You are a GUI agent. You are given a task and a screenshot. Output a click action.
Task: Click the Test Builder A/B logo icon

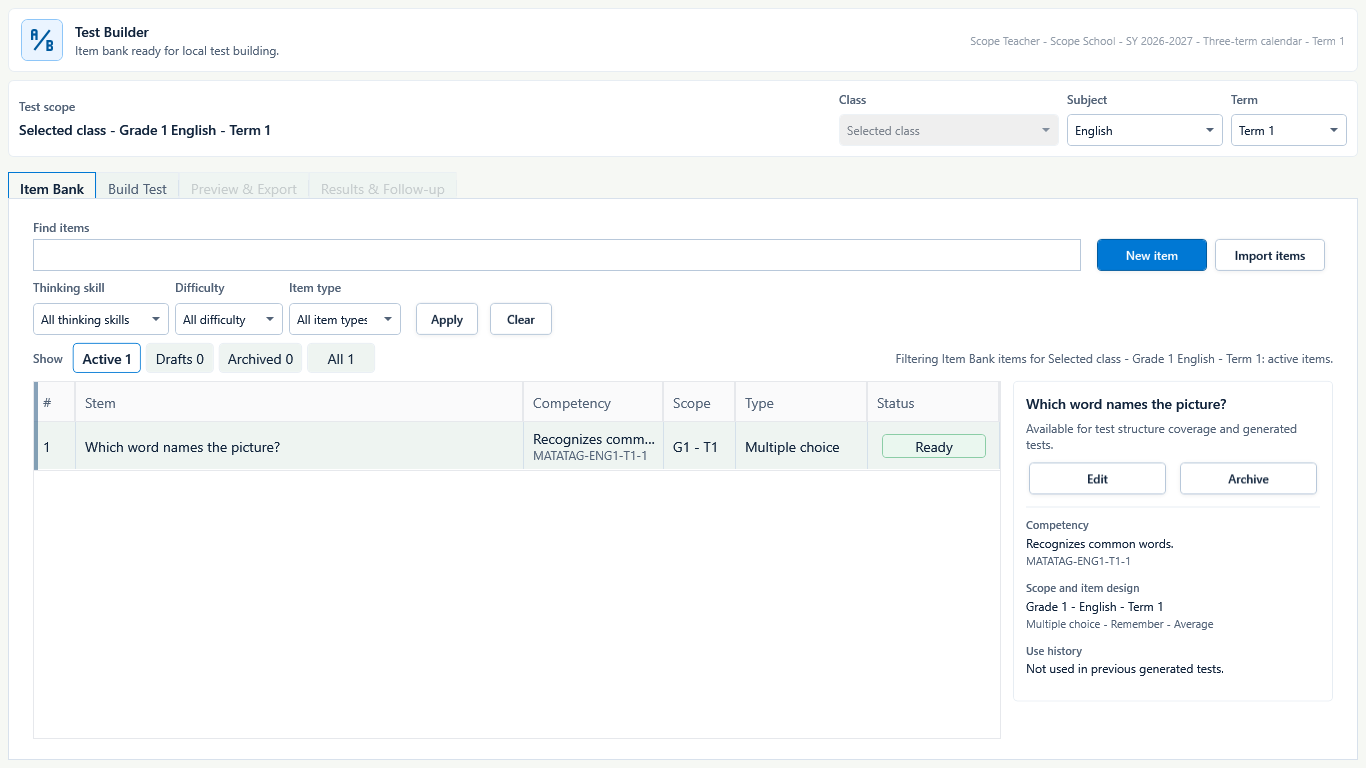42,40
